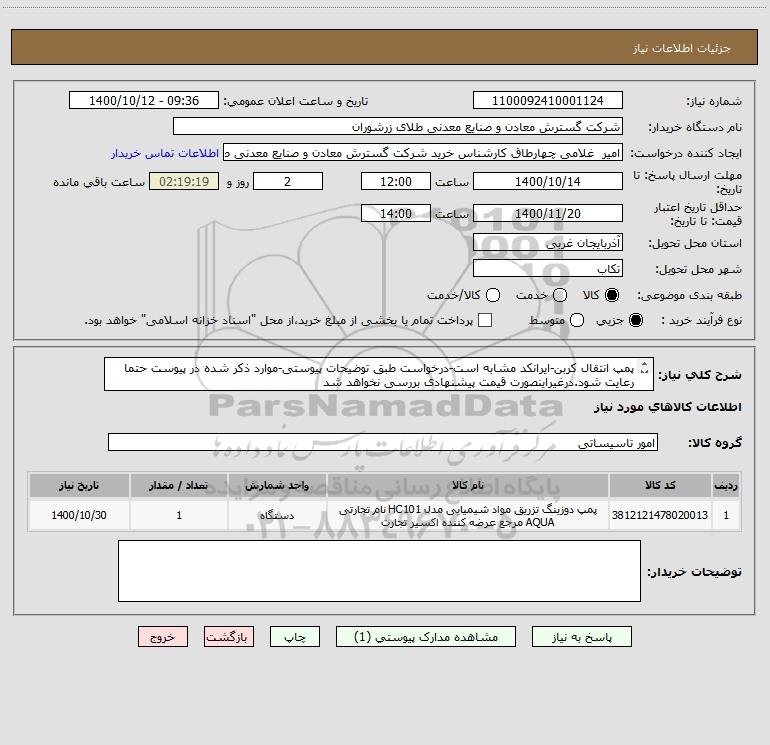770x745 pixels.
Task: Select the خدمت radio button
Action: point(560,295)
